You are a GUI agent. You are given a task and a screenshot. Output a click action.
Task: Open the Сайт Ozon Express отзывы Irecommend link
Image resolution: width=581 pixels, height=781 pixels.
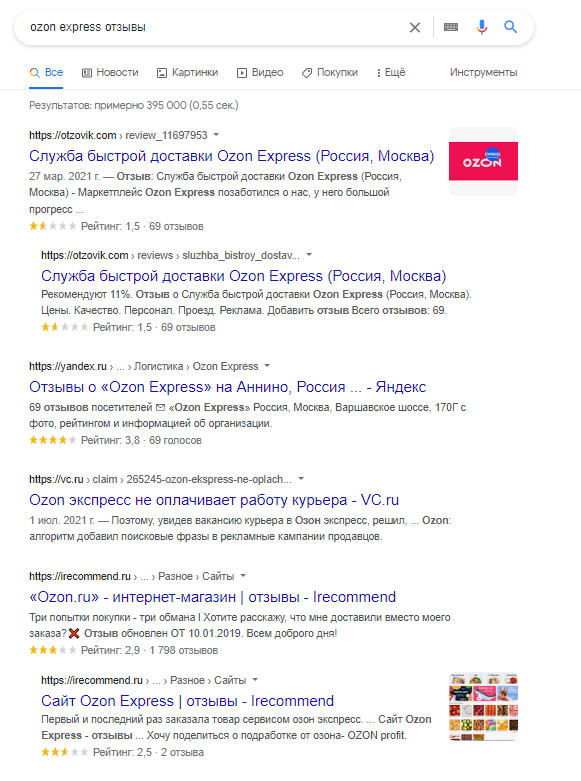click(x=187, y=701)
